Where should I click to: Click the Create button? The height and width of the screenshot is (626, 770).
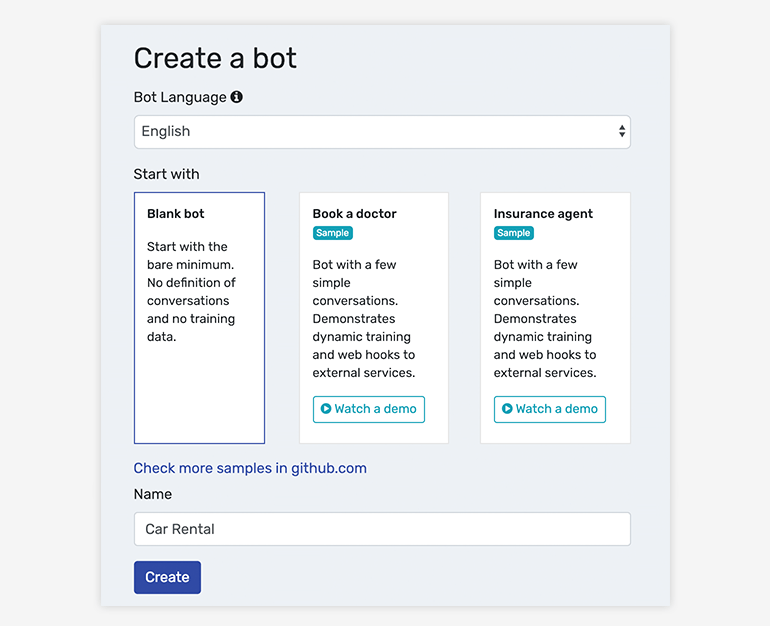(x=167, y=577)
